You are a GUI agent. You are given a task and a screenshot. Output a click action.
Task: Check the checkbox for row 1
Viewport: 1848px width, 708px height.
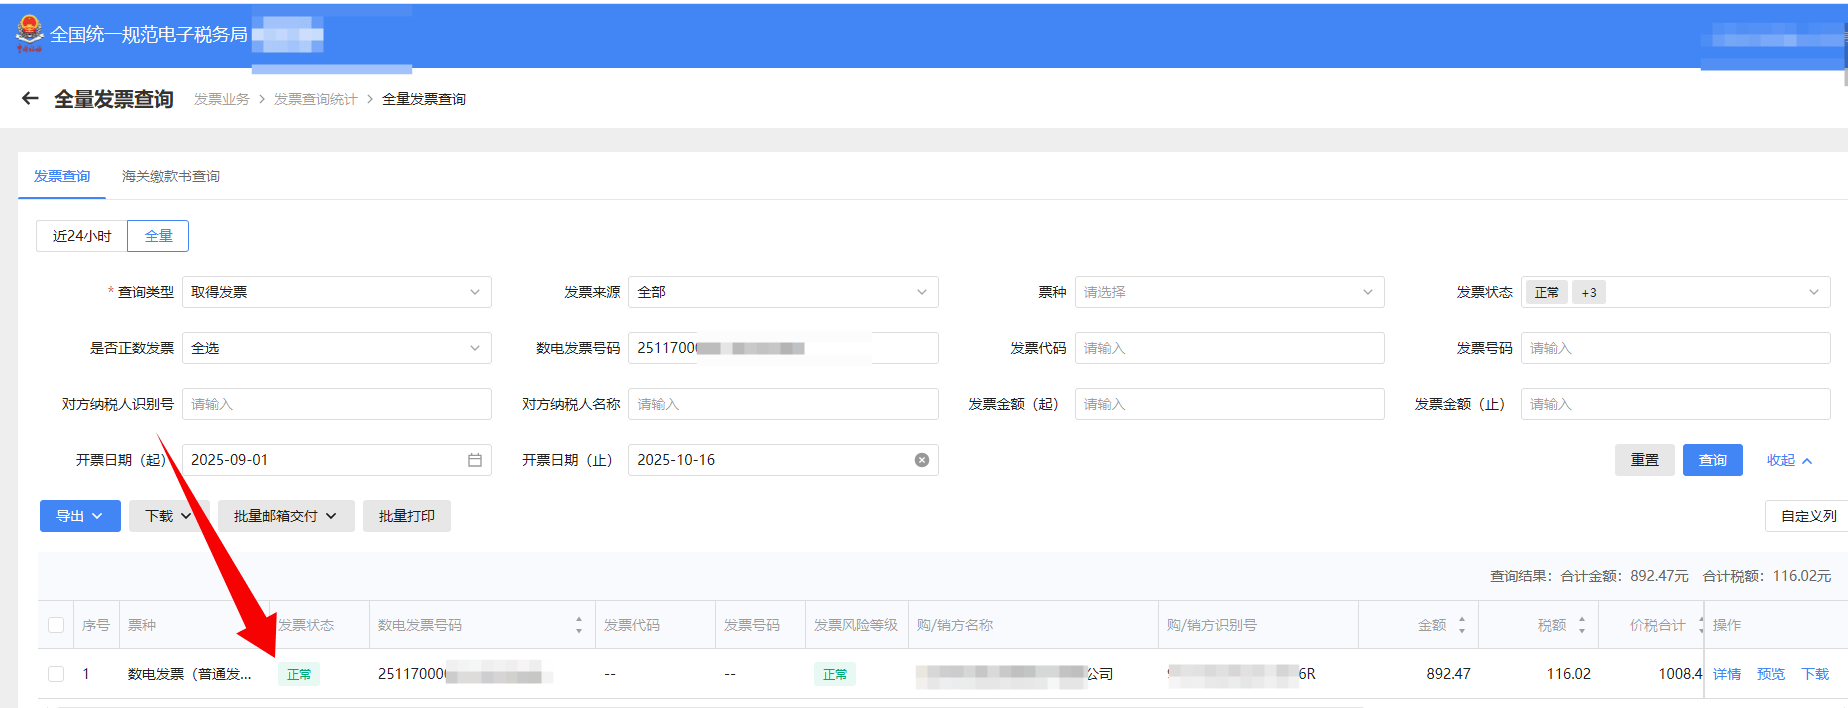[x=56, y=674]
